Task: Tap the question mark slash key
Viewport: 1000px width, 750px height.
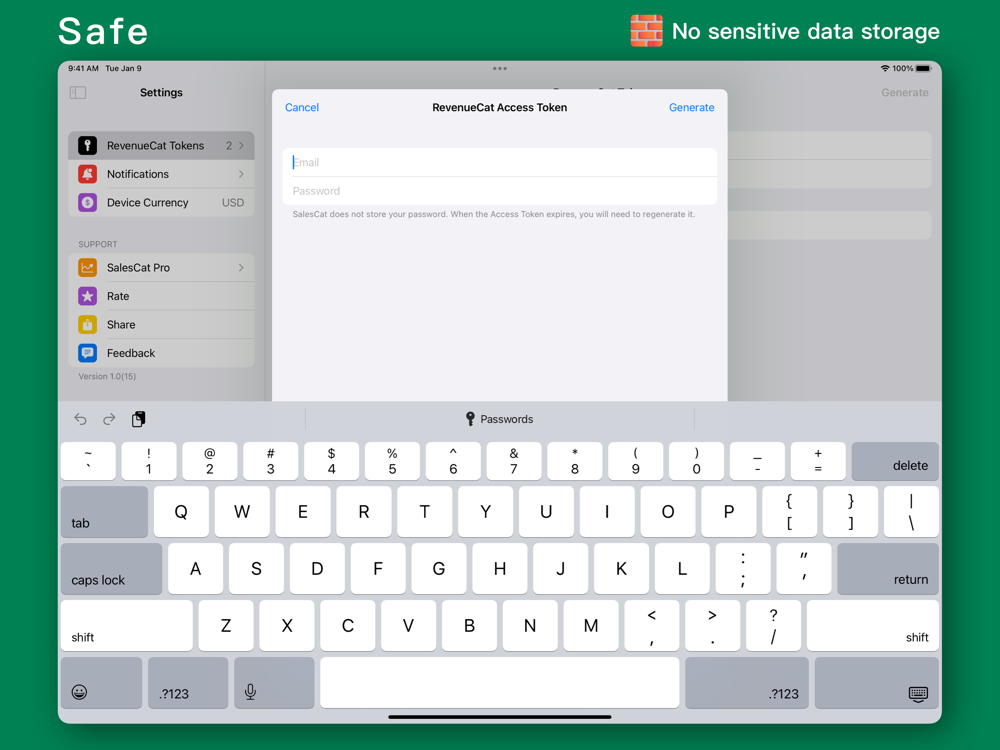Action: pos(773,626)
